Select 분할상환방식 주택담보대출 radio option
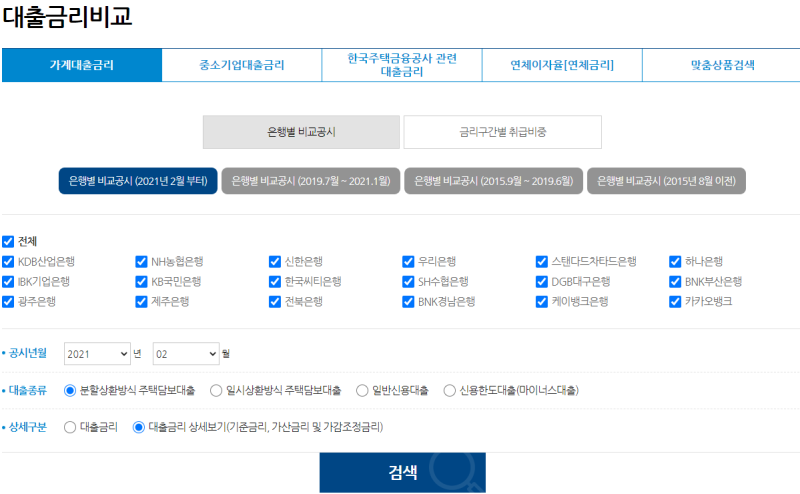The height and width of the screenshot is (494, 800). pyautogui.click(x=70, y=391)
